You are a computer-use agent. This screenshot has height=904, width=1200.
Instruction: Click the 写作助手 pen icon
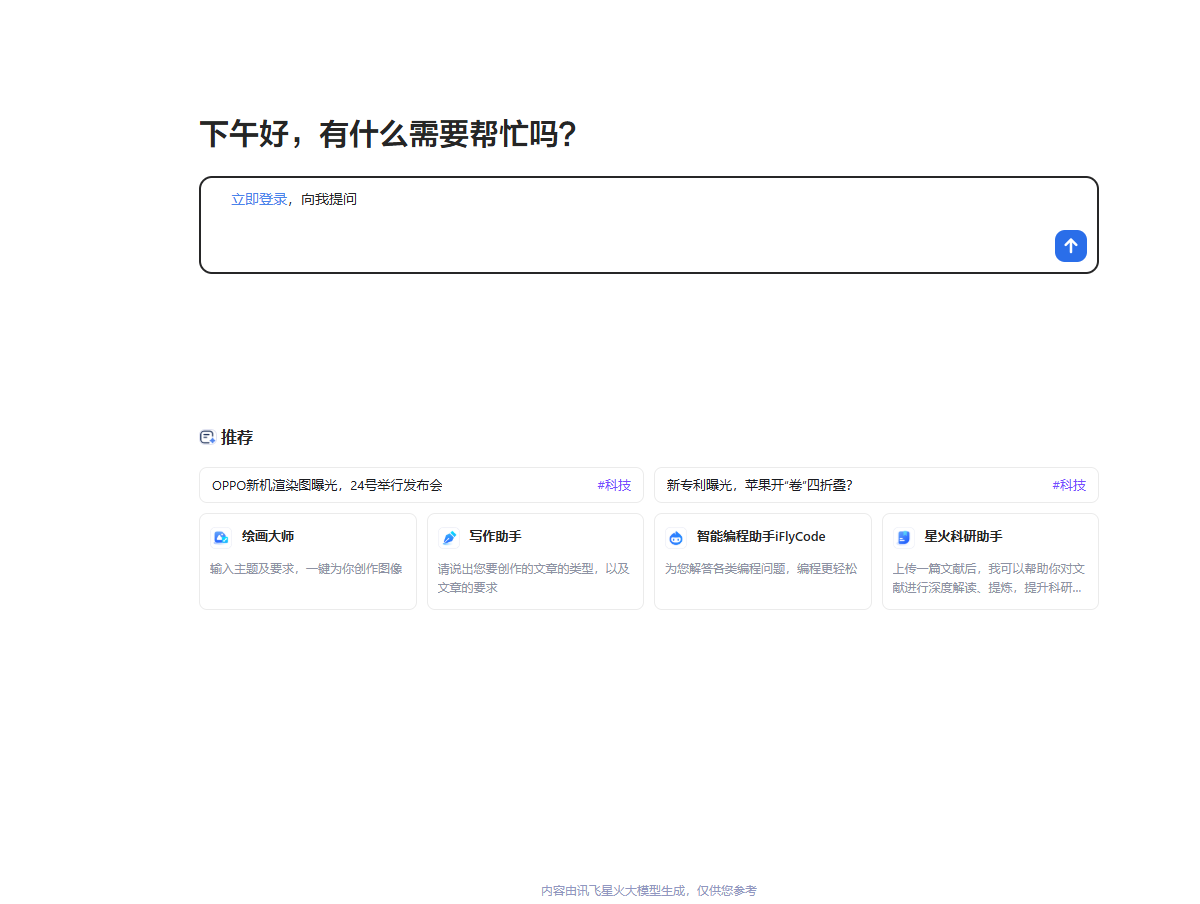[449, 537]
